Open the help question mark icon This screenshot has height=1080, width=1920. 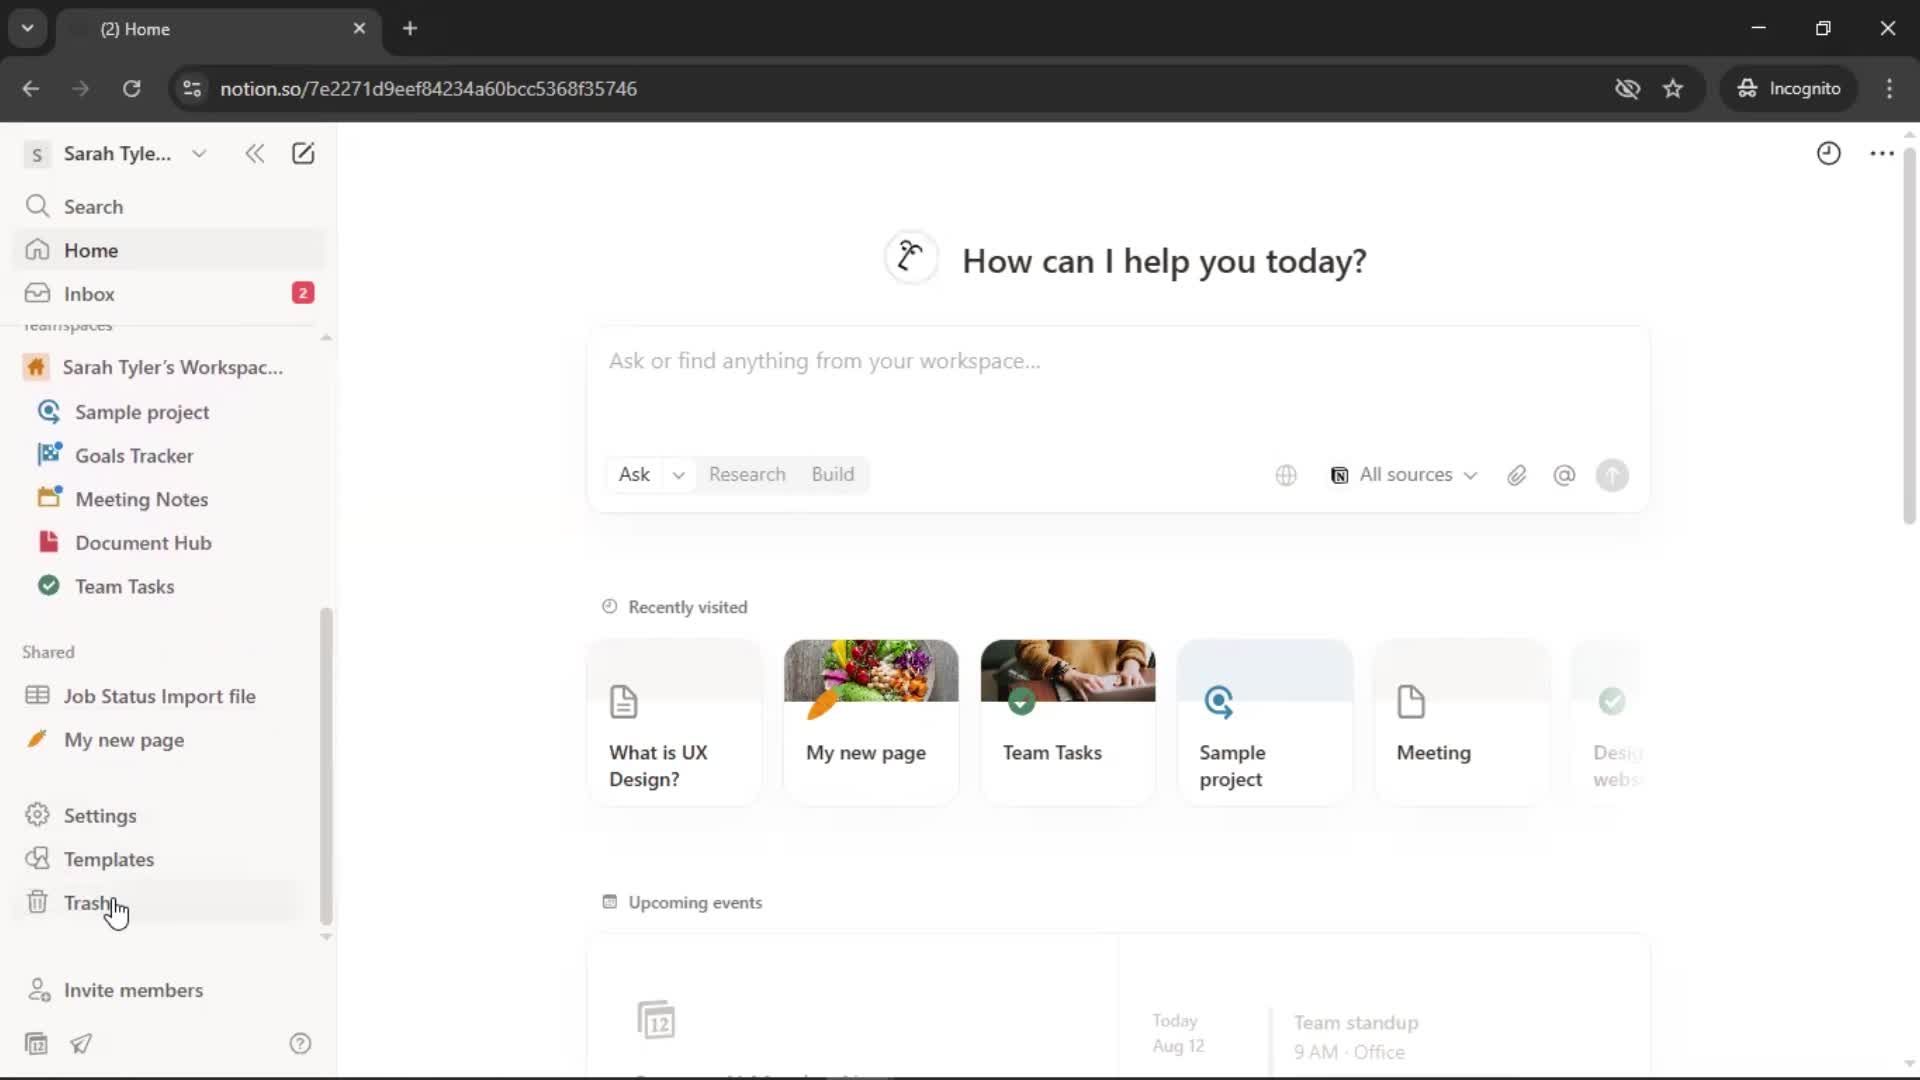tap(300, 1043)
